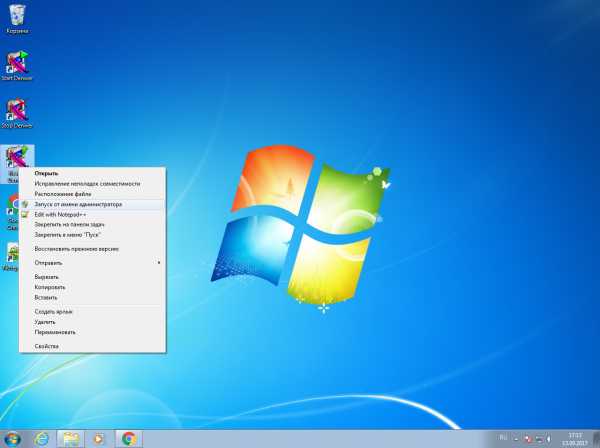Choose Вставить from the context menu
The height and width of the screenshot is (448, 600).
(x=93, y=298)
